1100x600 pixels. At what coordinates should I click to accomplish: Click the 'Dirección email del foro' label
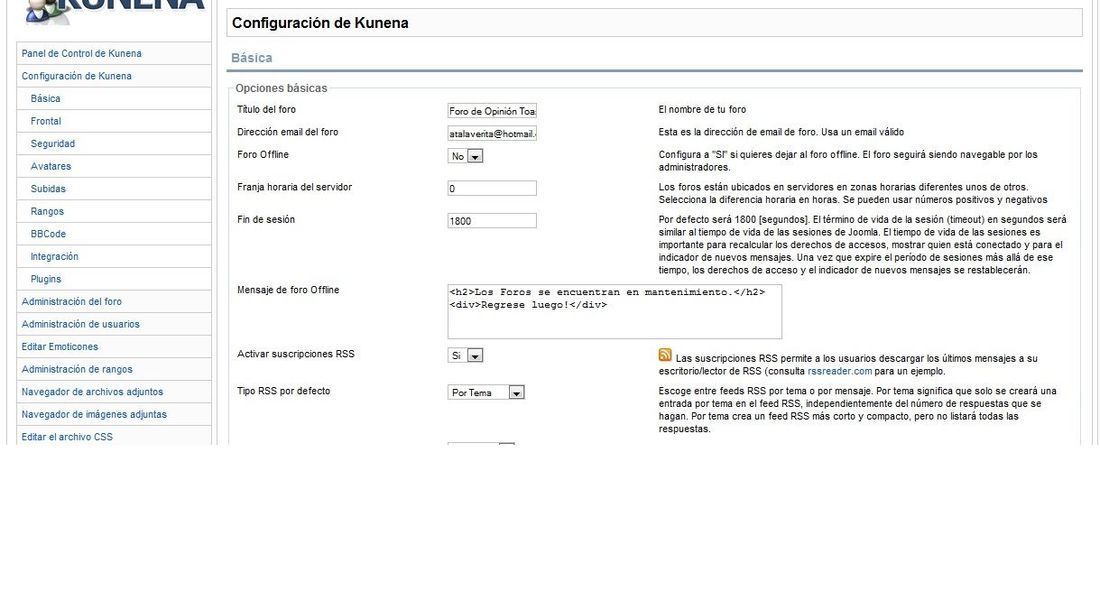(288, 132)
